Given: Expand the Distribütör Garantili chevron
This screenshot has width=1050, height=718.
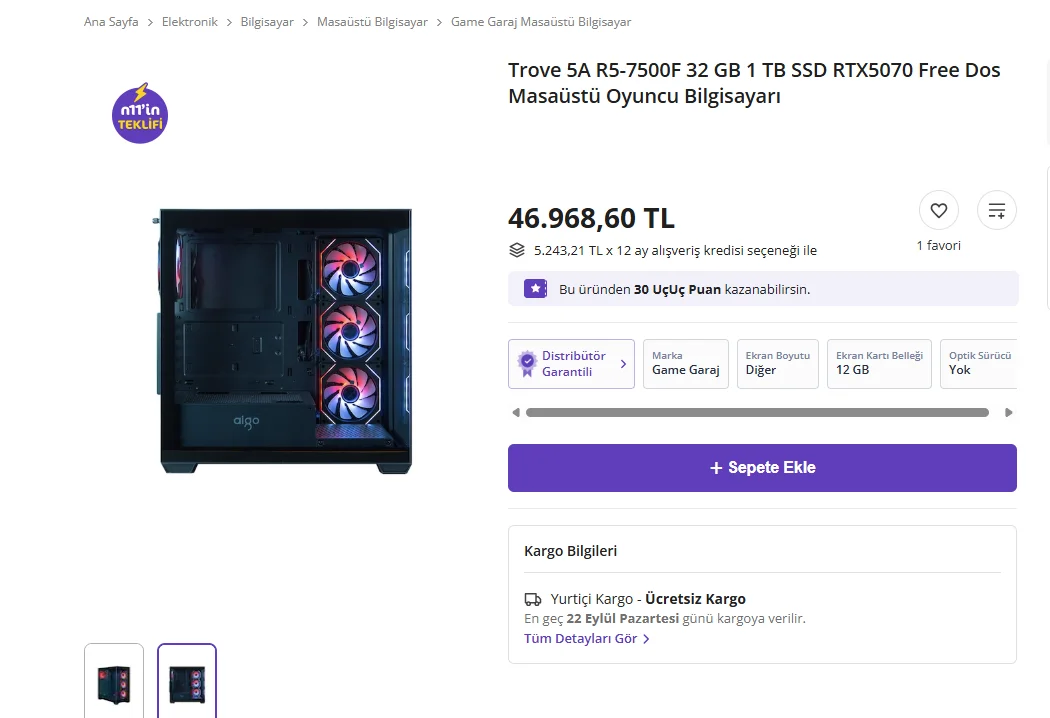Looking at the screenshot, I should (x=623, y=364).
